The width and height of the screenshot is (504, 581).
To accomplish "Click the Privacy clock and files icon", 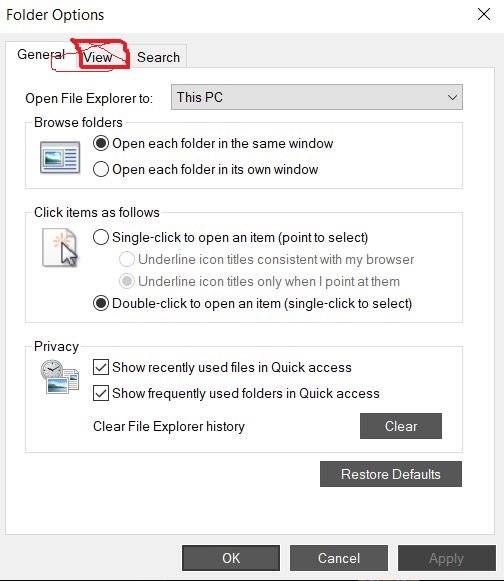I will (x=60, y=377).
